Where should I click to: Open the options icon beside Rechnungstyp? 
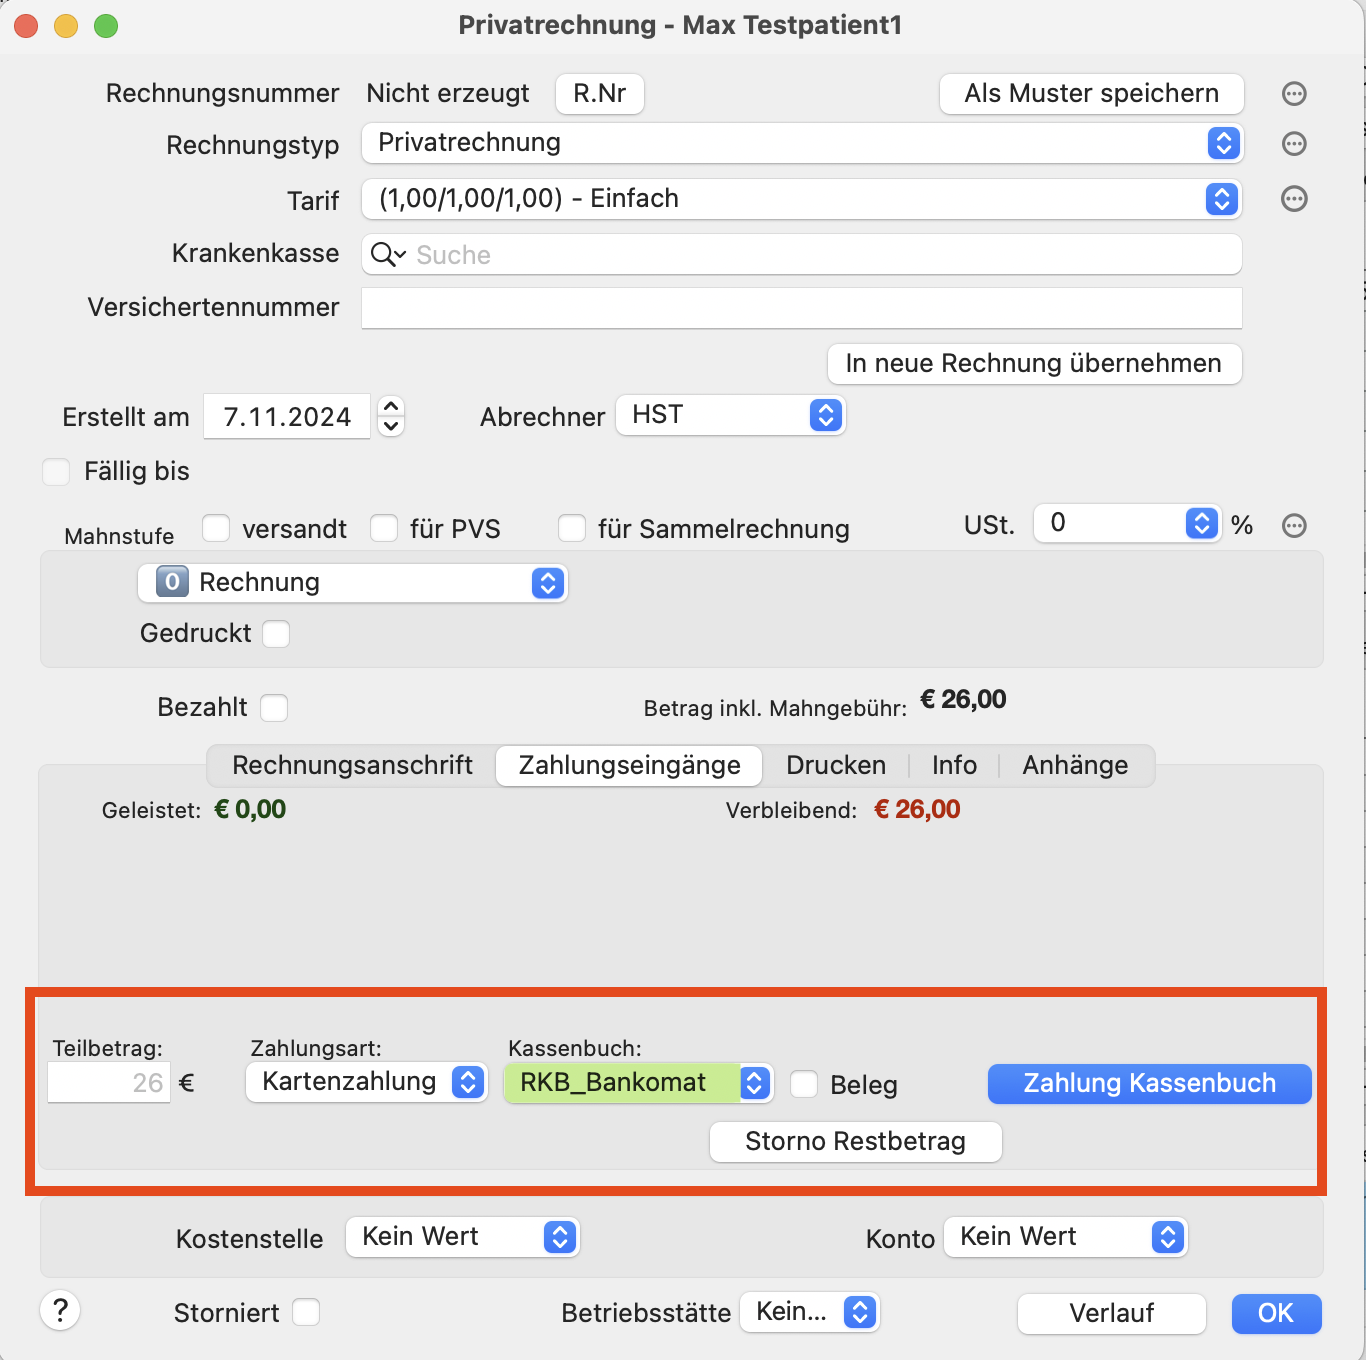click(1294, 144)
